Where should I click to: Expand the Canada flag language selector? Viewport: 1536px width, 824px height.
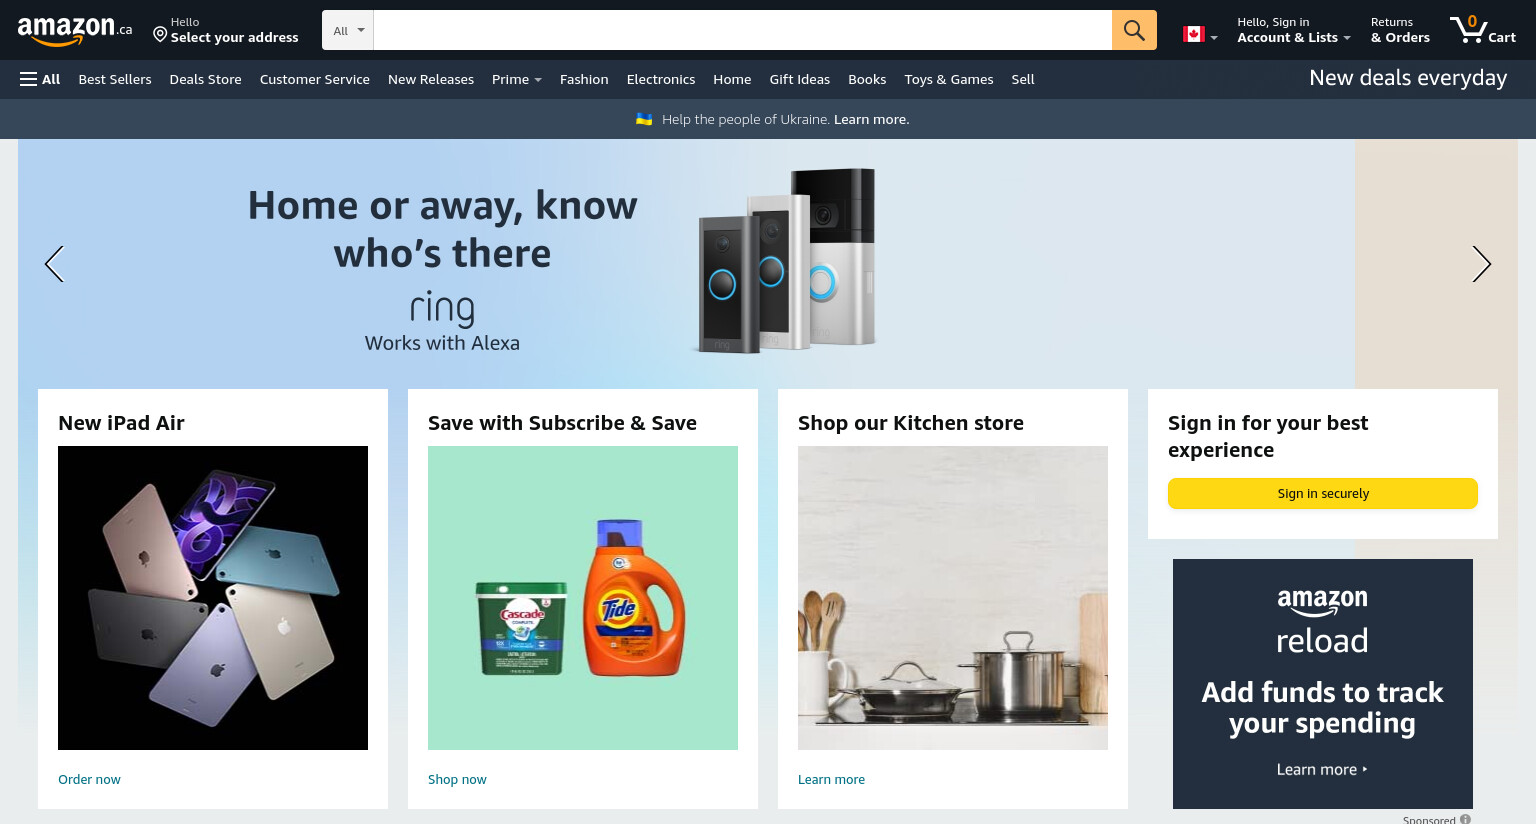click(1200, 35)
